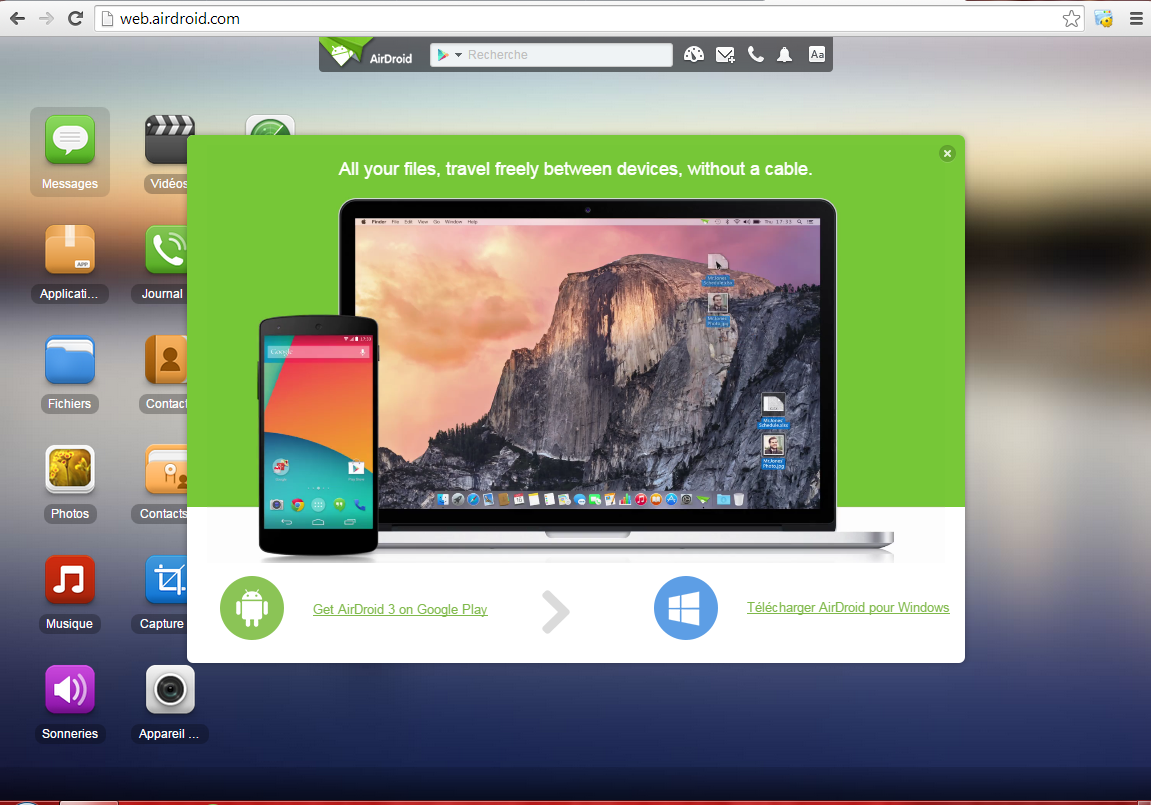This screenshot has width=1151, height=805.
Task: Open the Contact icon with person silhouette
Action: click(167, 360)
